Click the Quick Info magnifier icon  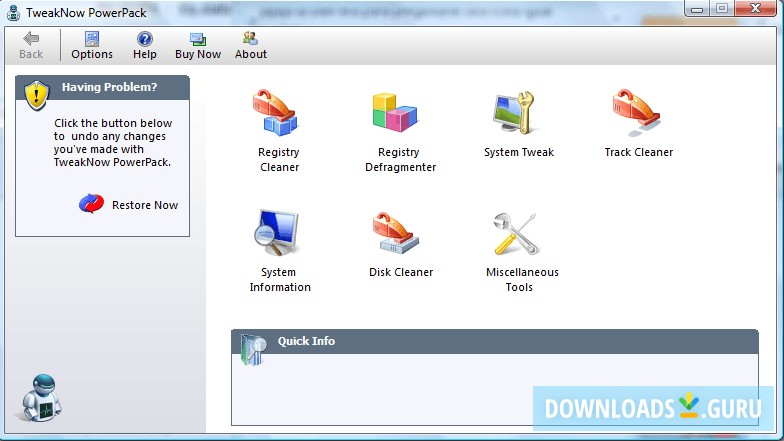(x=253, y=349)
